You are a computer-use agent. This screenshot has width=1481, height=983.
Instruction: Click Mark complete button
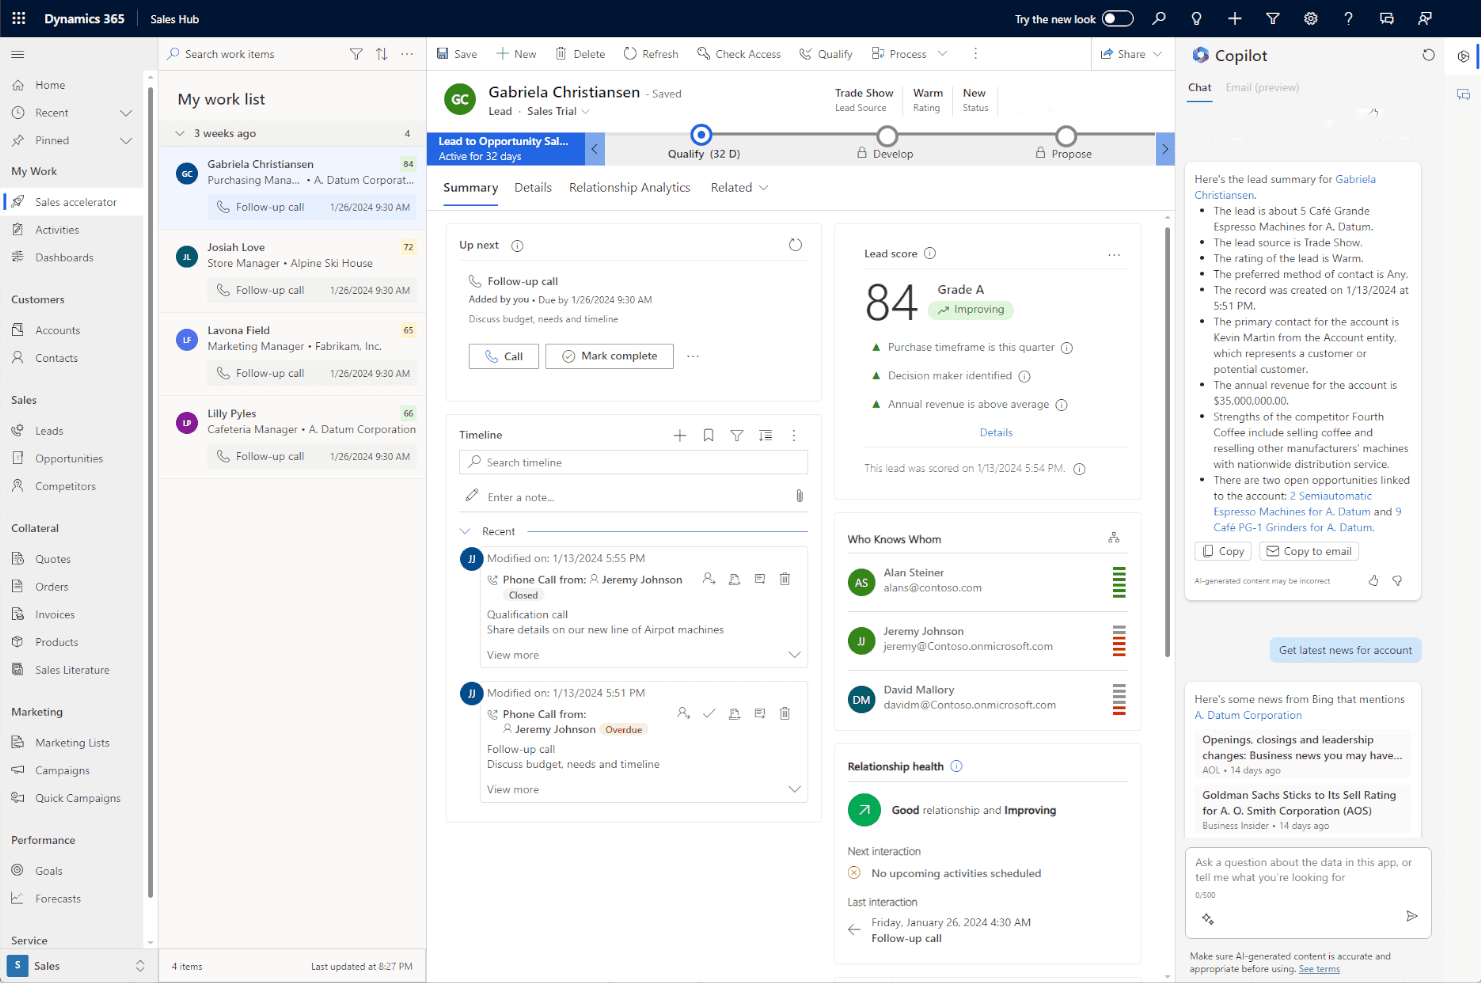(609, 356)
